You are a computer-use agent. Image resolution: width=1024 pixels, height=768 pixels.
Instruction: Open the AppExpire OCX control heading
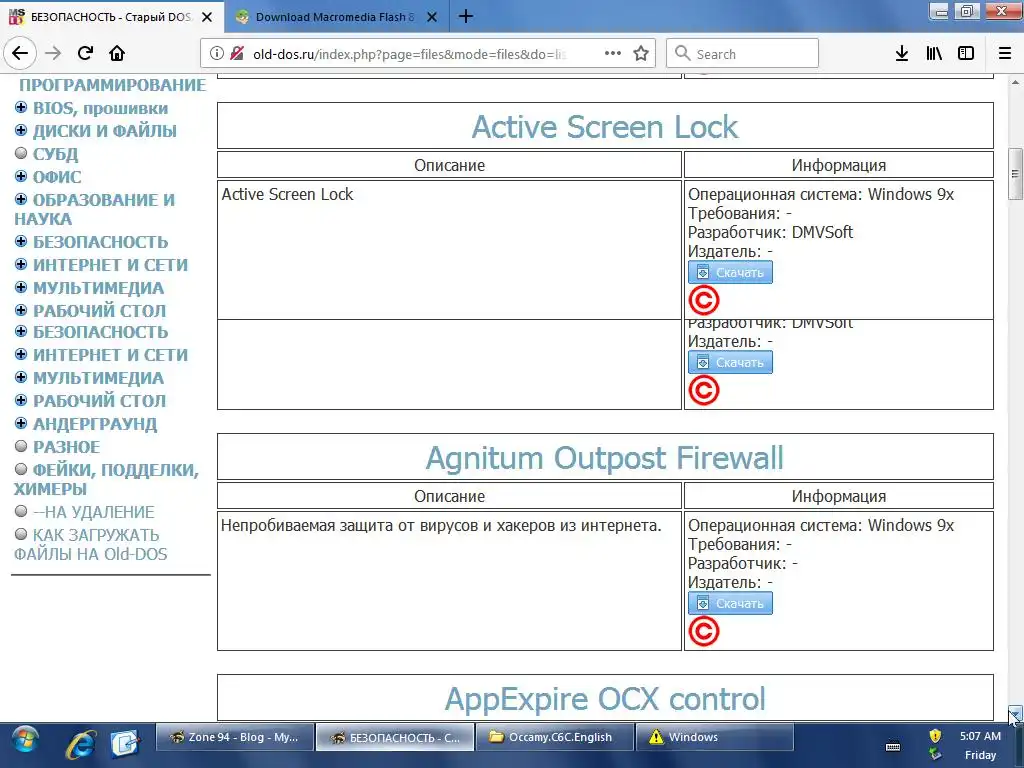[x=605, y=699]
